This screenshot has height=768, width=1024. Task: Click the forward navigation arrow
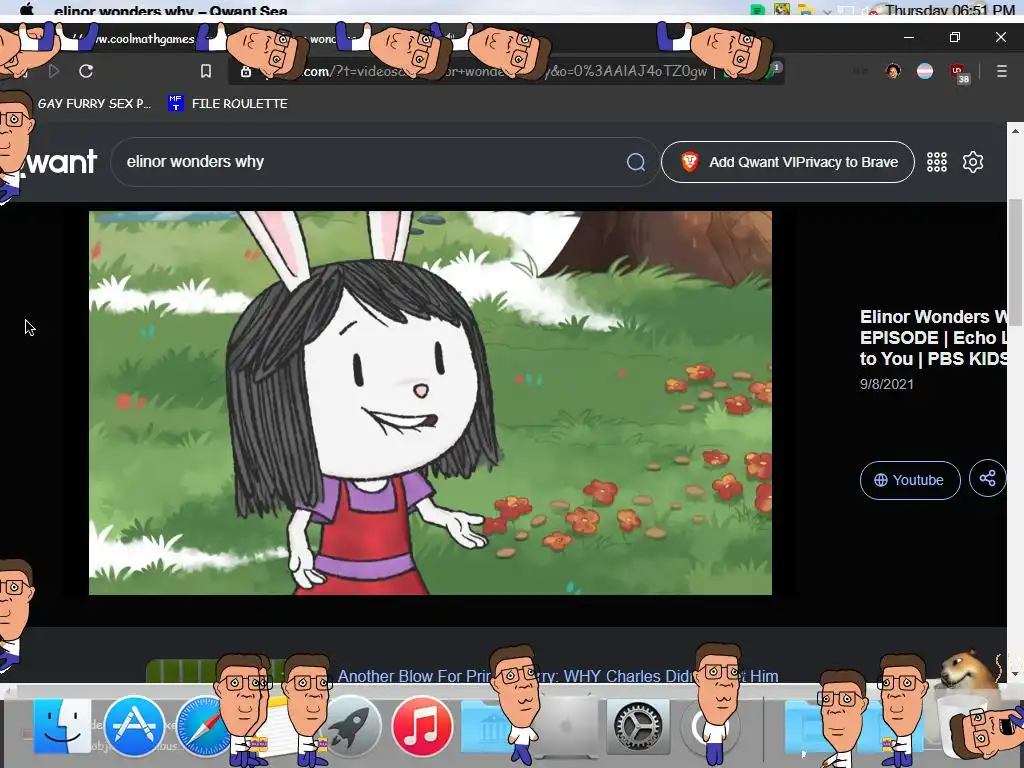coord(54,71)
